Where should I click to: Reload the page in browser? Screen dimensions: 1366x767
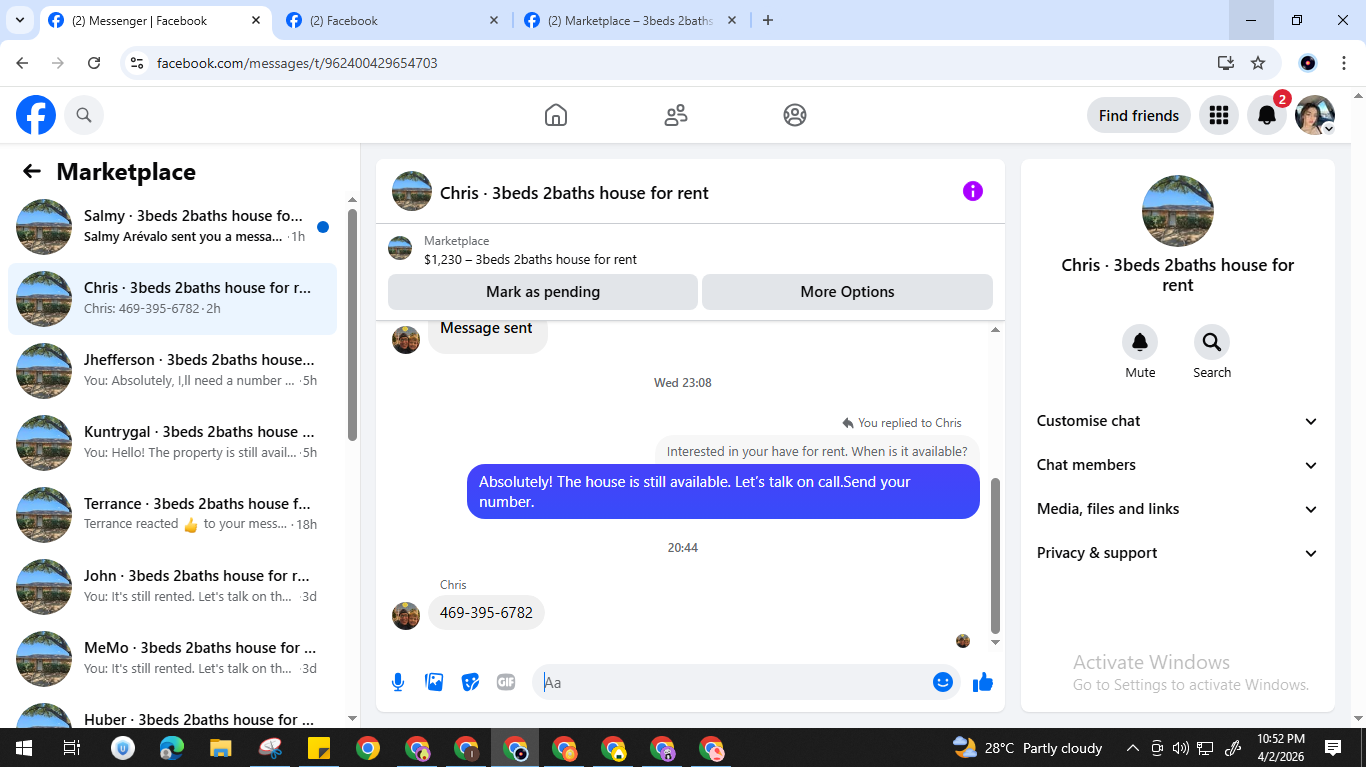coord(94,63)
